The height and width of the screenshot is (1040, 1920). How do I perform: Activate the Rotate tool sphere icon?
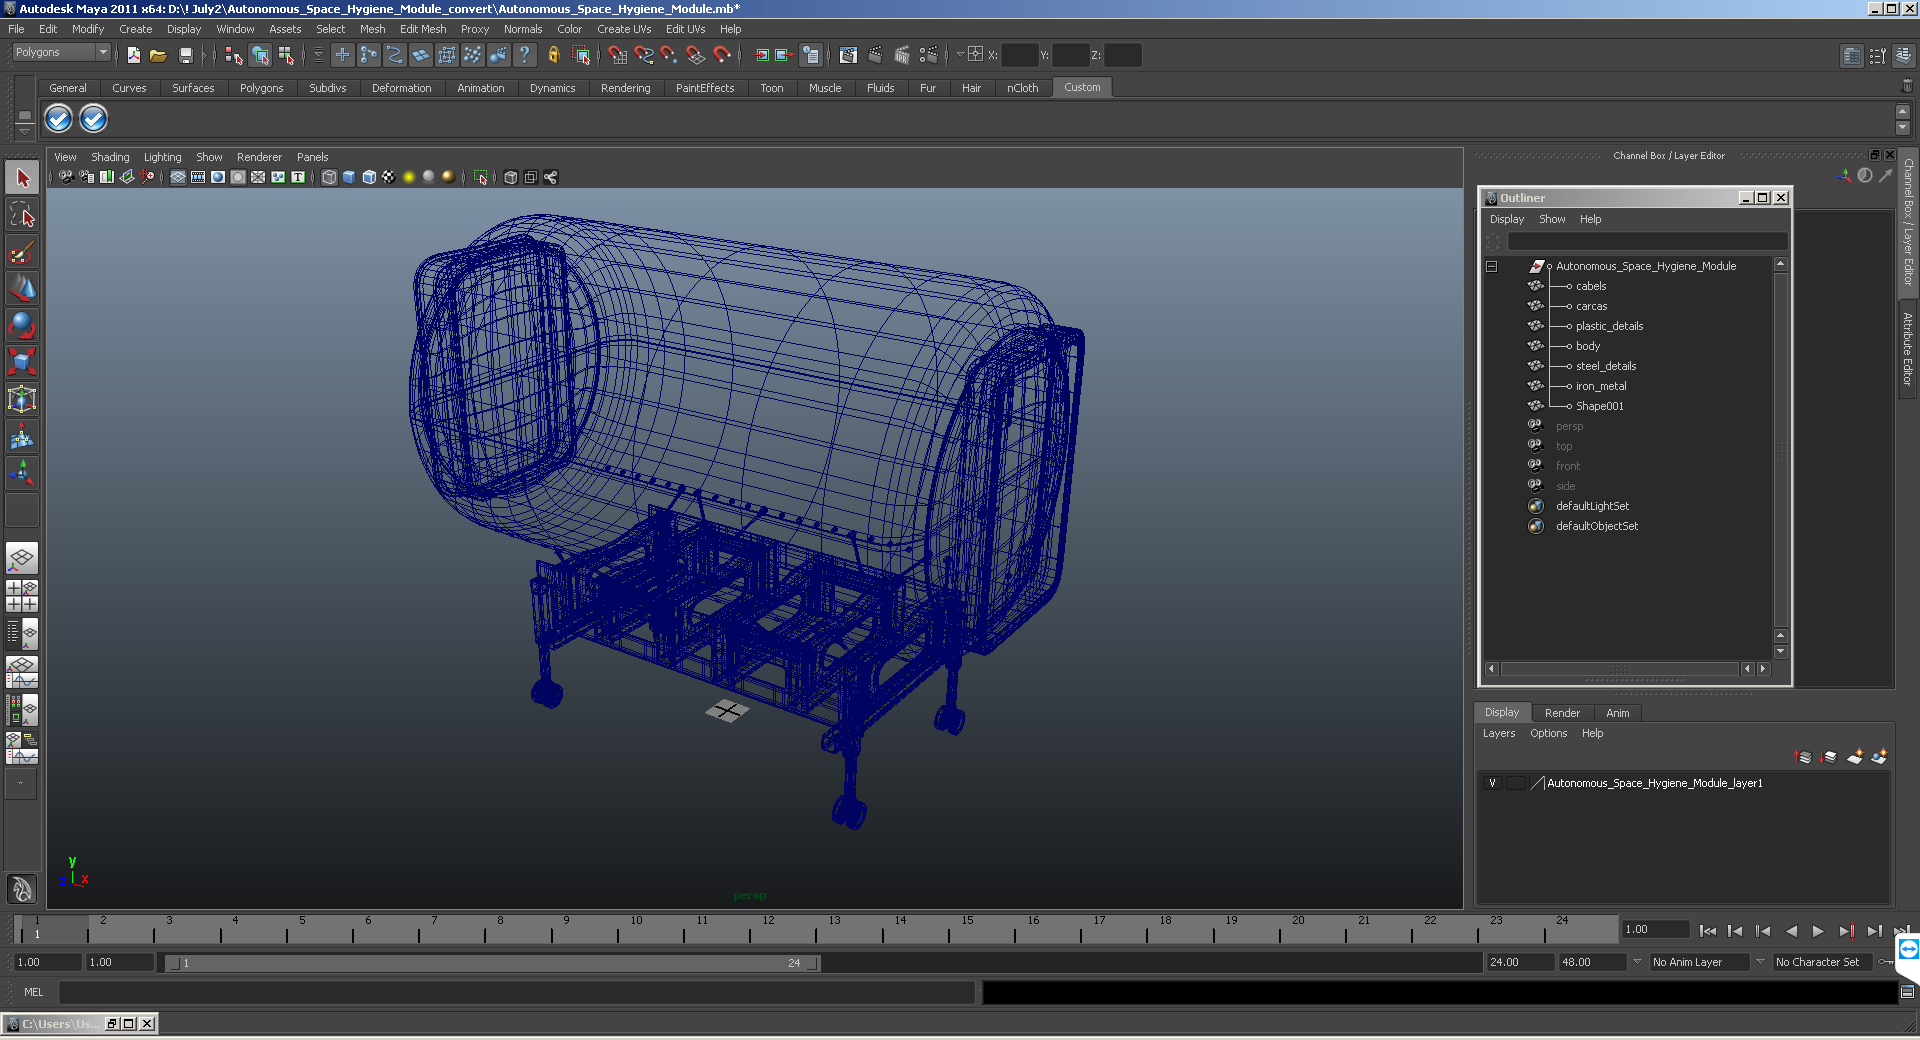point(22,324)
